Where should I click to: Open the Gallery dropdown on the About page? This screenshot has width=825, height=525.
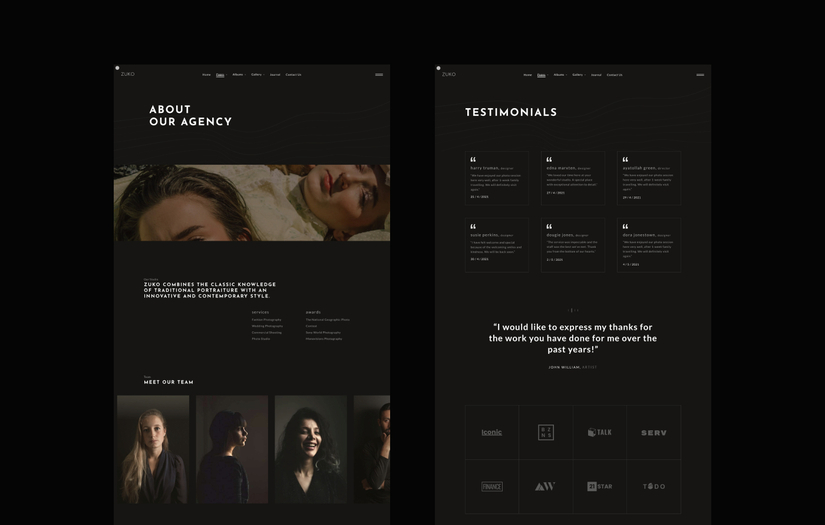click(x=257, y=75)
